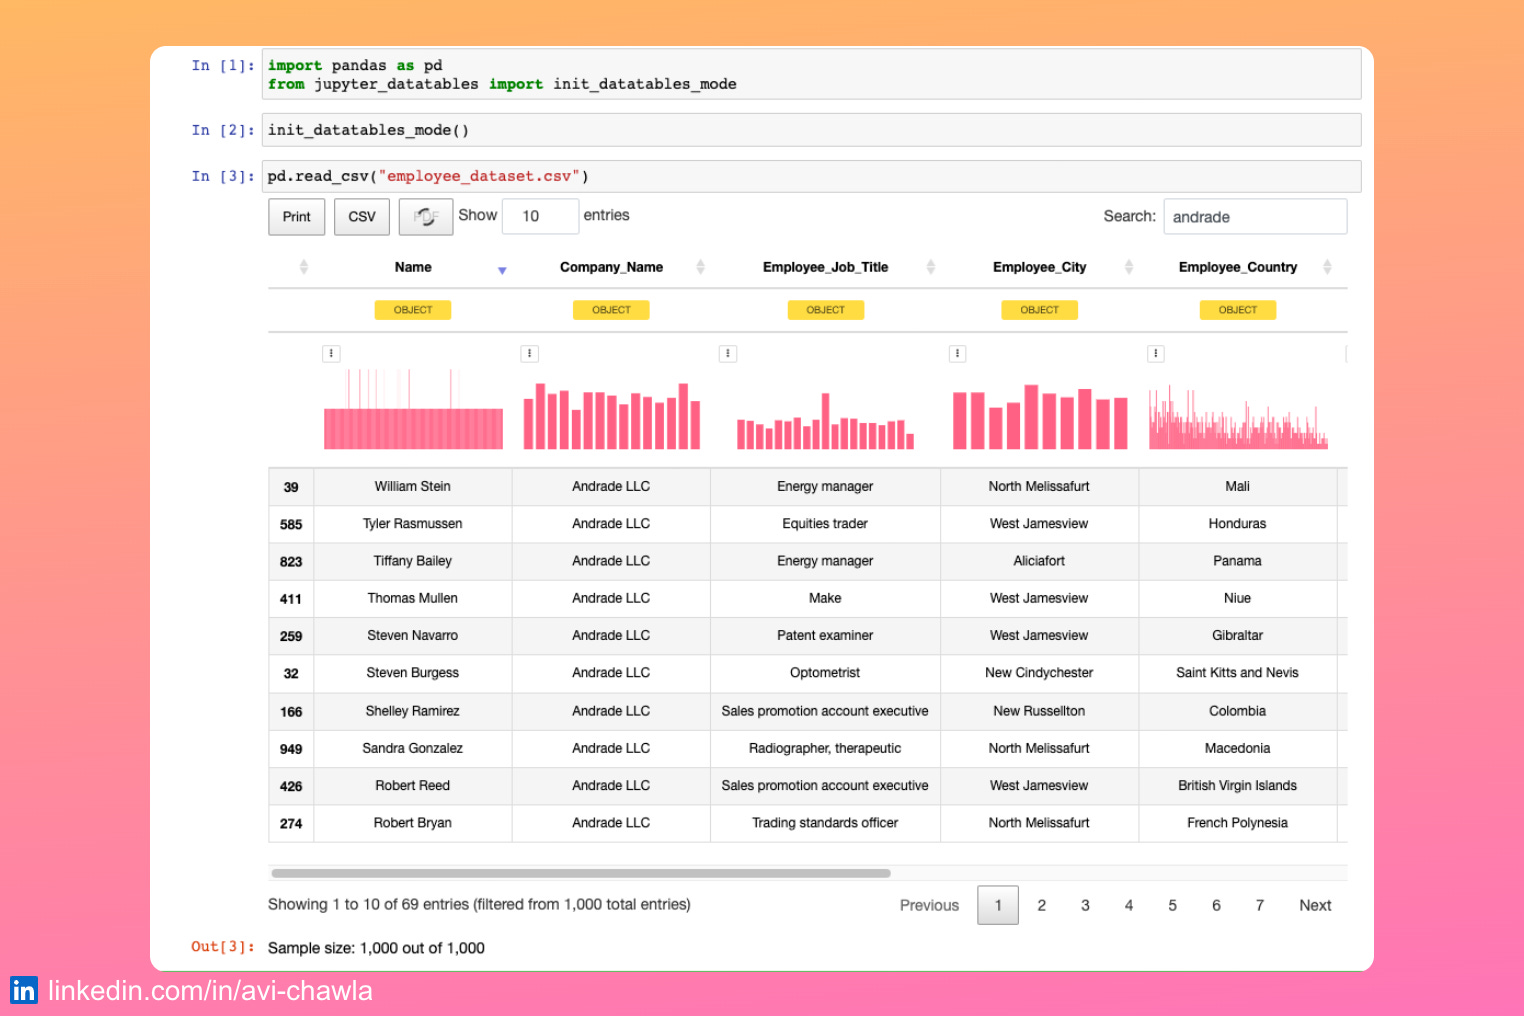Click the sort arrows on the index column
1524x1016 pixels.
coord(303,266)
